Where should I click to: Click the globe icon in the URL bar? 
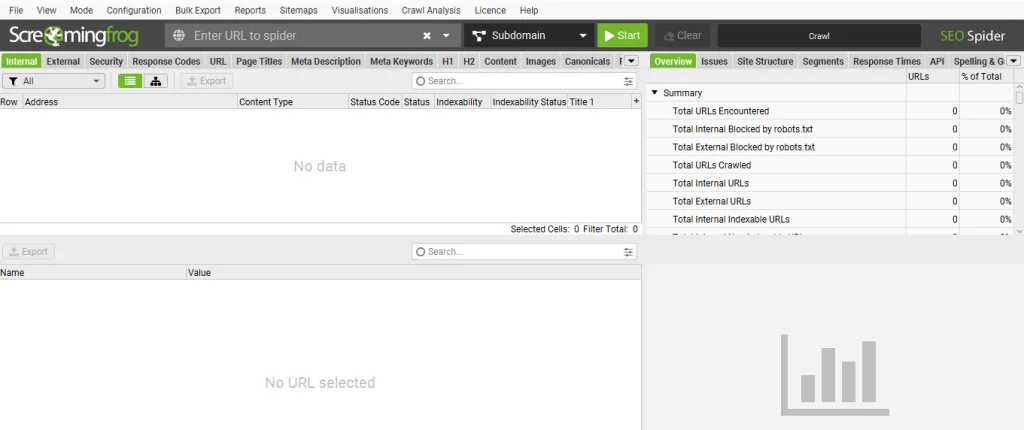point(179,35)
